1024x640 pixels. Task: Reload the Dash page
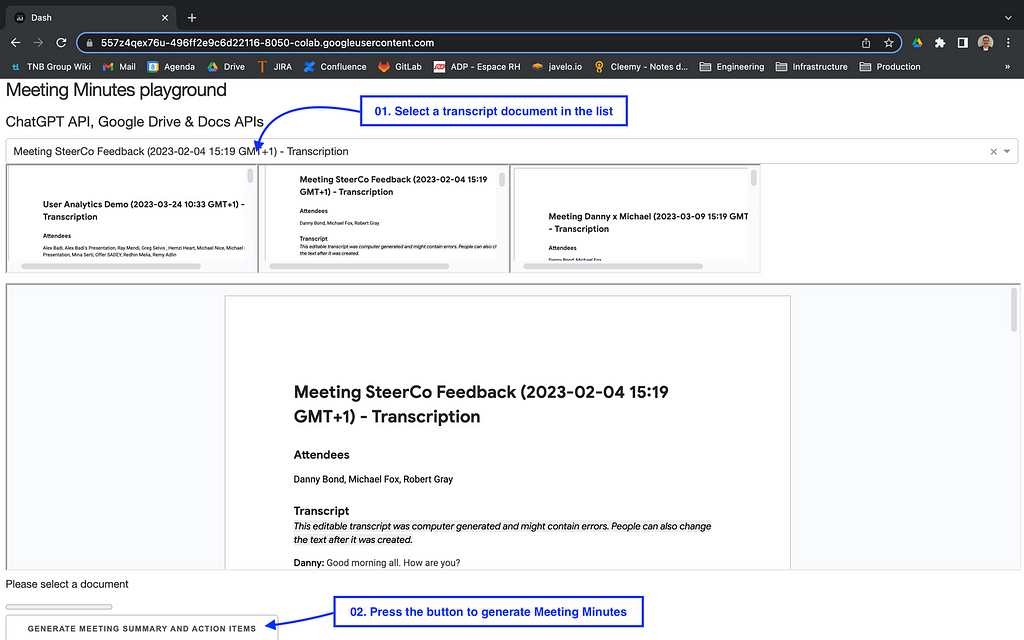(61, 42)
